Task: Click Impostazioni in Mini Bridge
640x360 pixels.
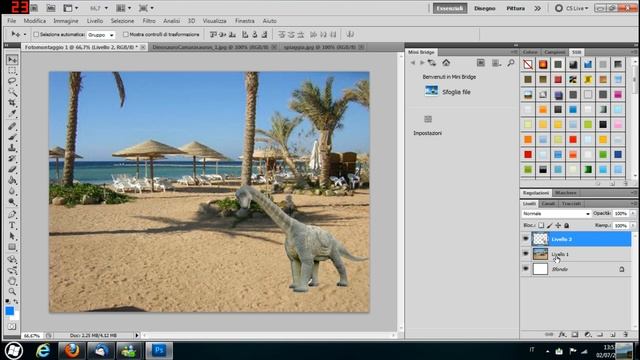Action: click(x=427, y=133)
